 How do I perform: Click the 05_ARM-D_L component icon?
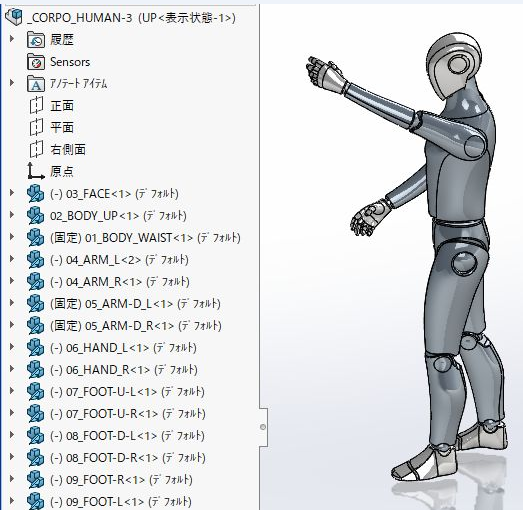click(x=35, y=304)
